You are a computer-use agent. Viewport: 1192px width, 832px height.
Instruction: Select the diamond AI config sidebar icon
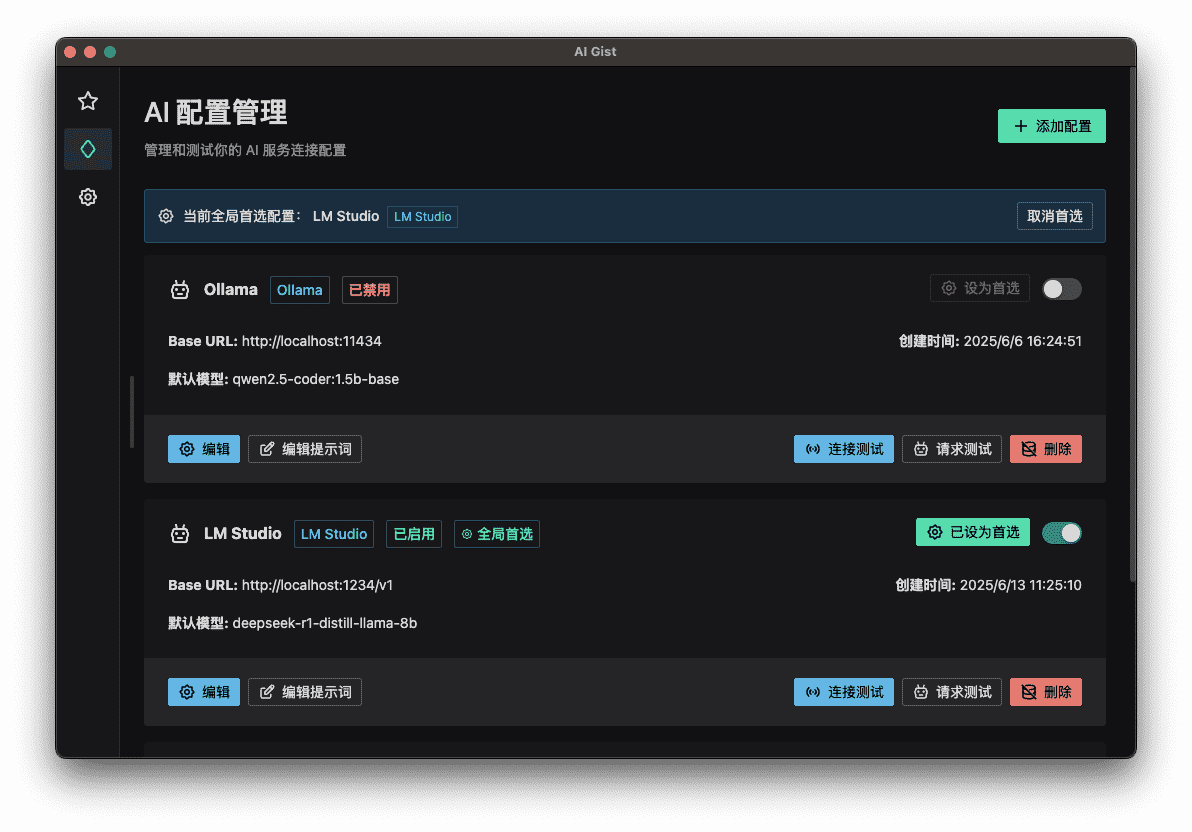click(88, 149)
